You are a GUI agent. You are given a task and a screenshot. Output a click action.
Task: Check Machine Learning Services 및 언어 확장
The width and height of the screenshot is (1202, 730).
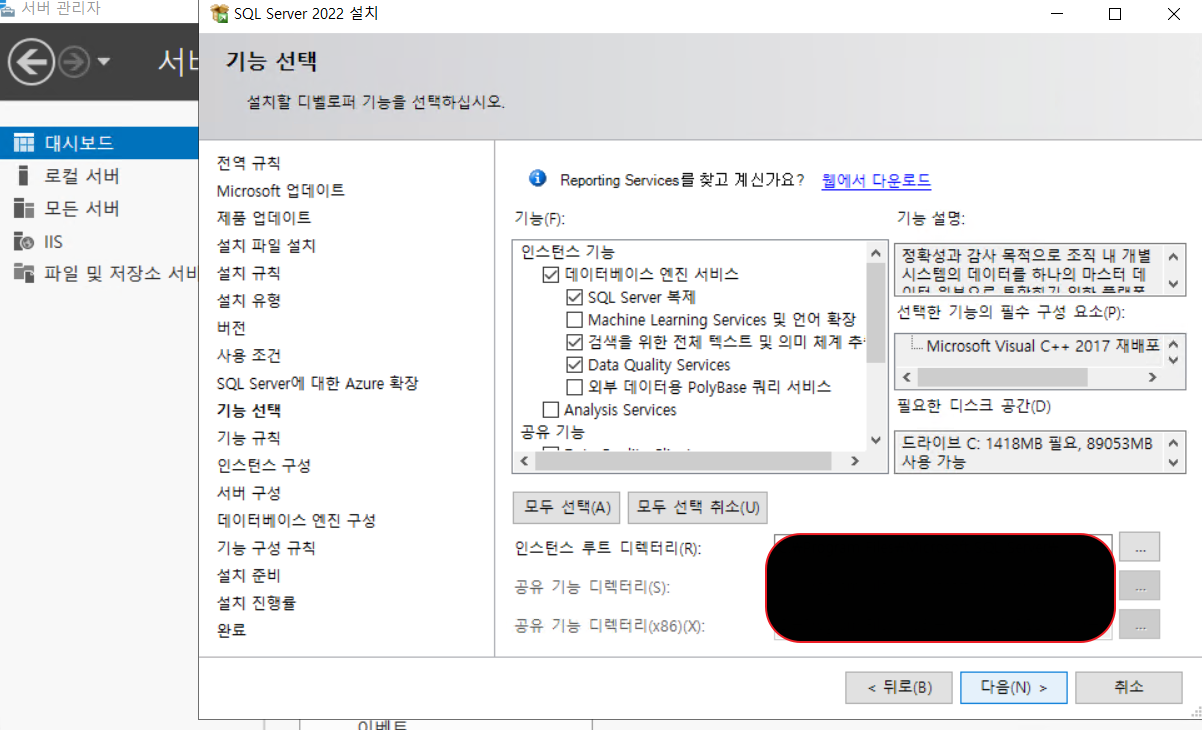[574, 320]
